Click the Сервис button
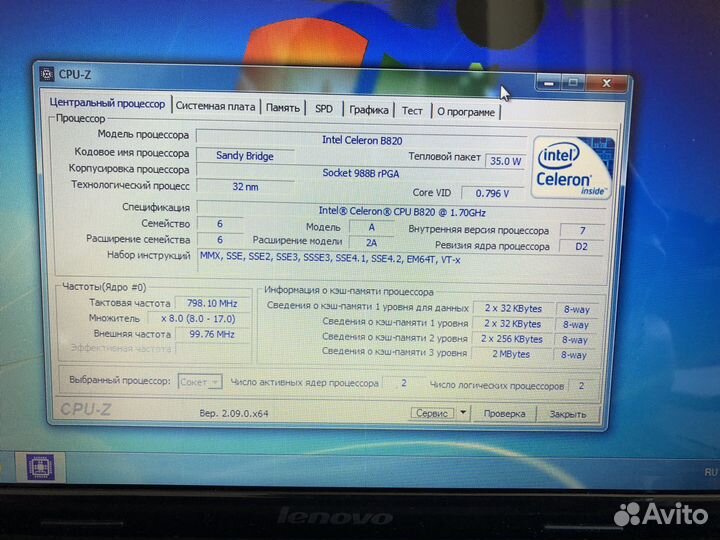Viewport: 720px width, 540px height. [432, 413]
